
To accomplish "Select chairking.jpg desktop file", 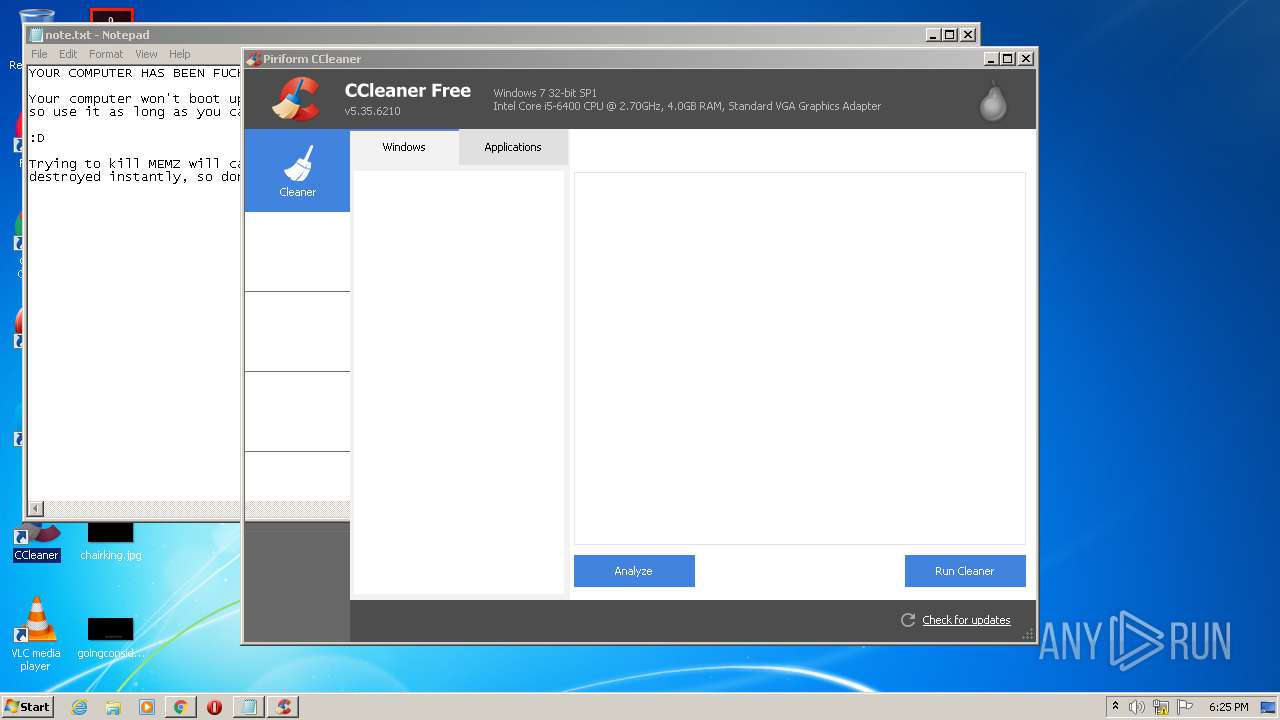I will pyautogui.click(x=110, y=540).
